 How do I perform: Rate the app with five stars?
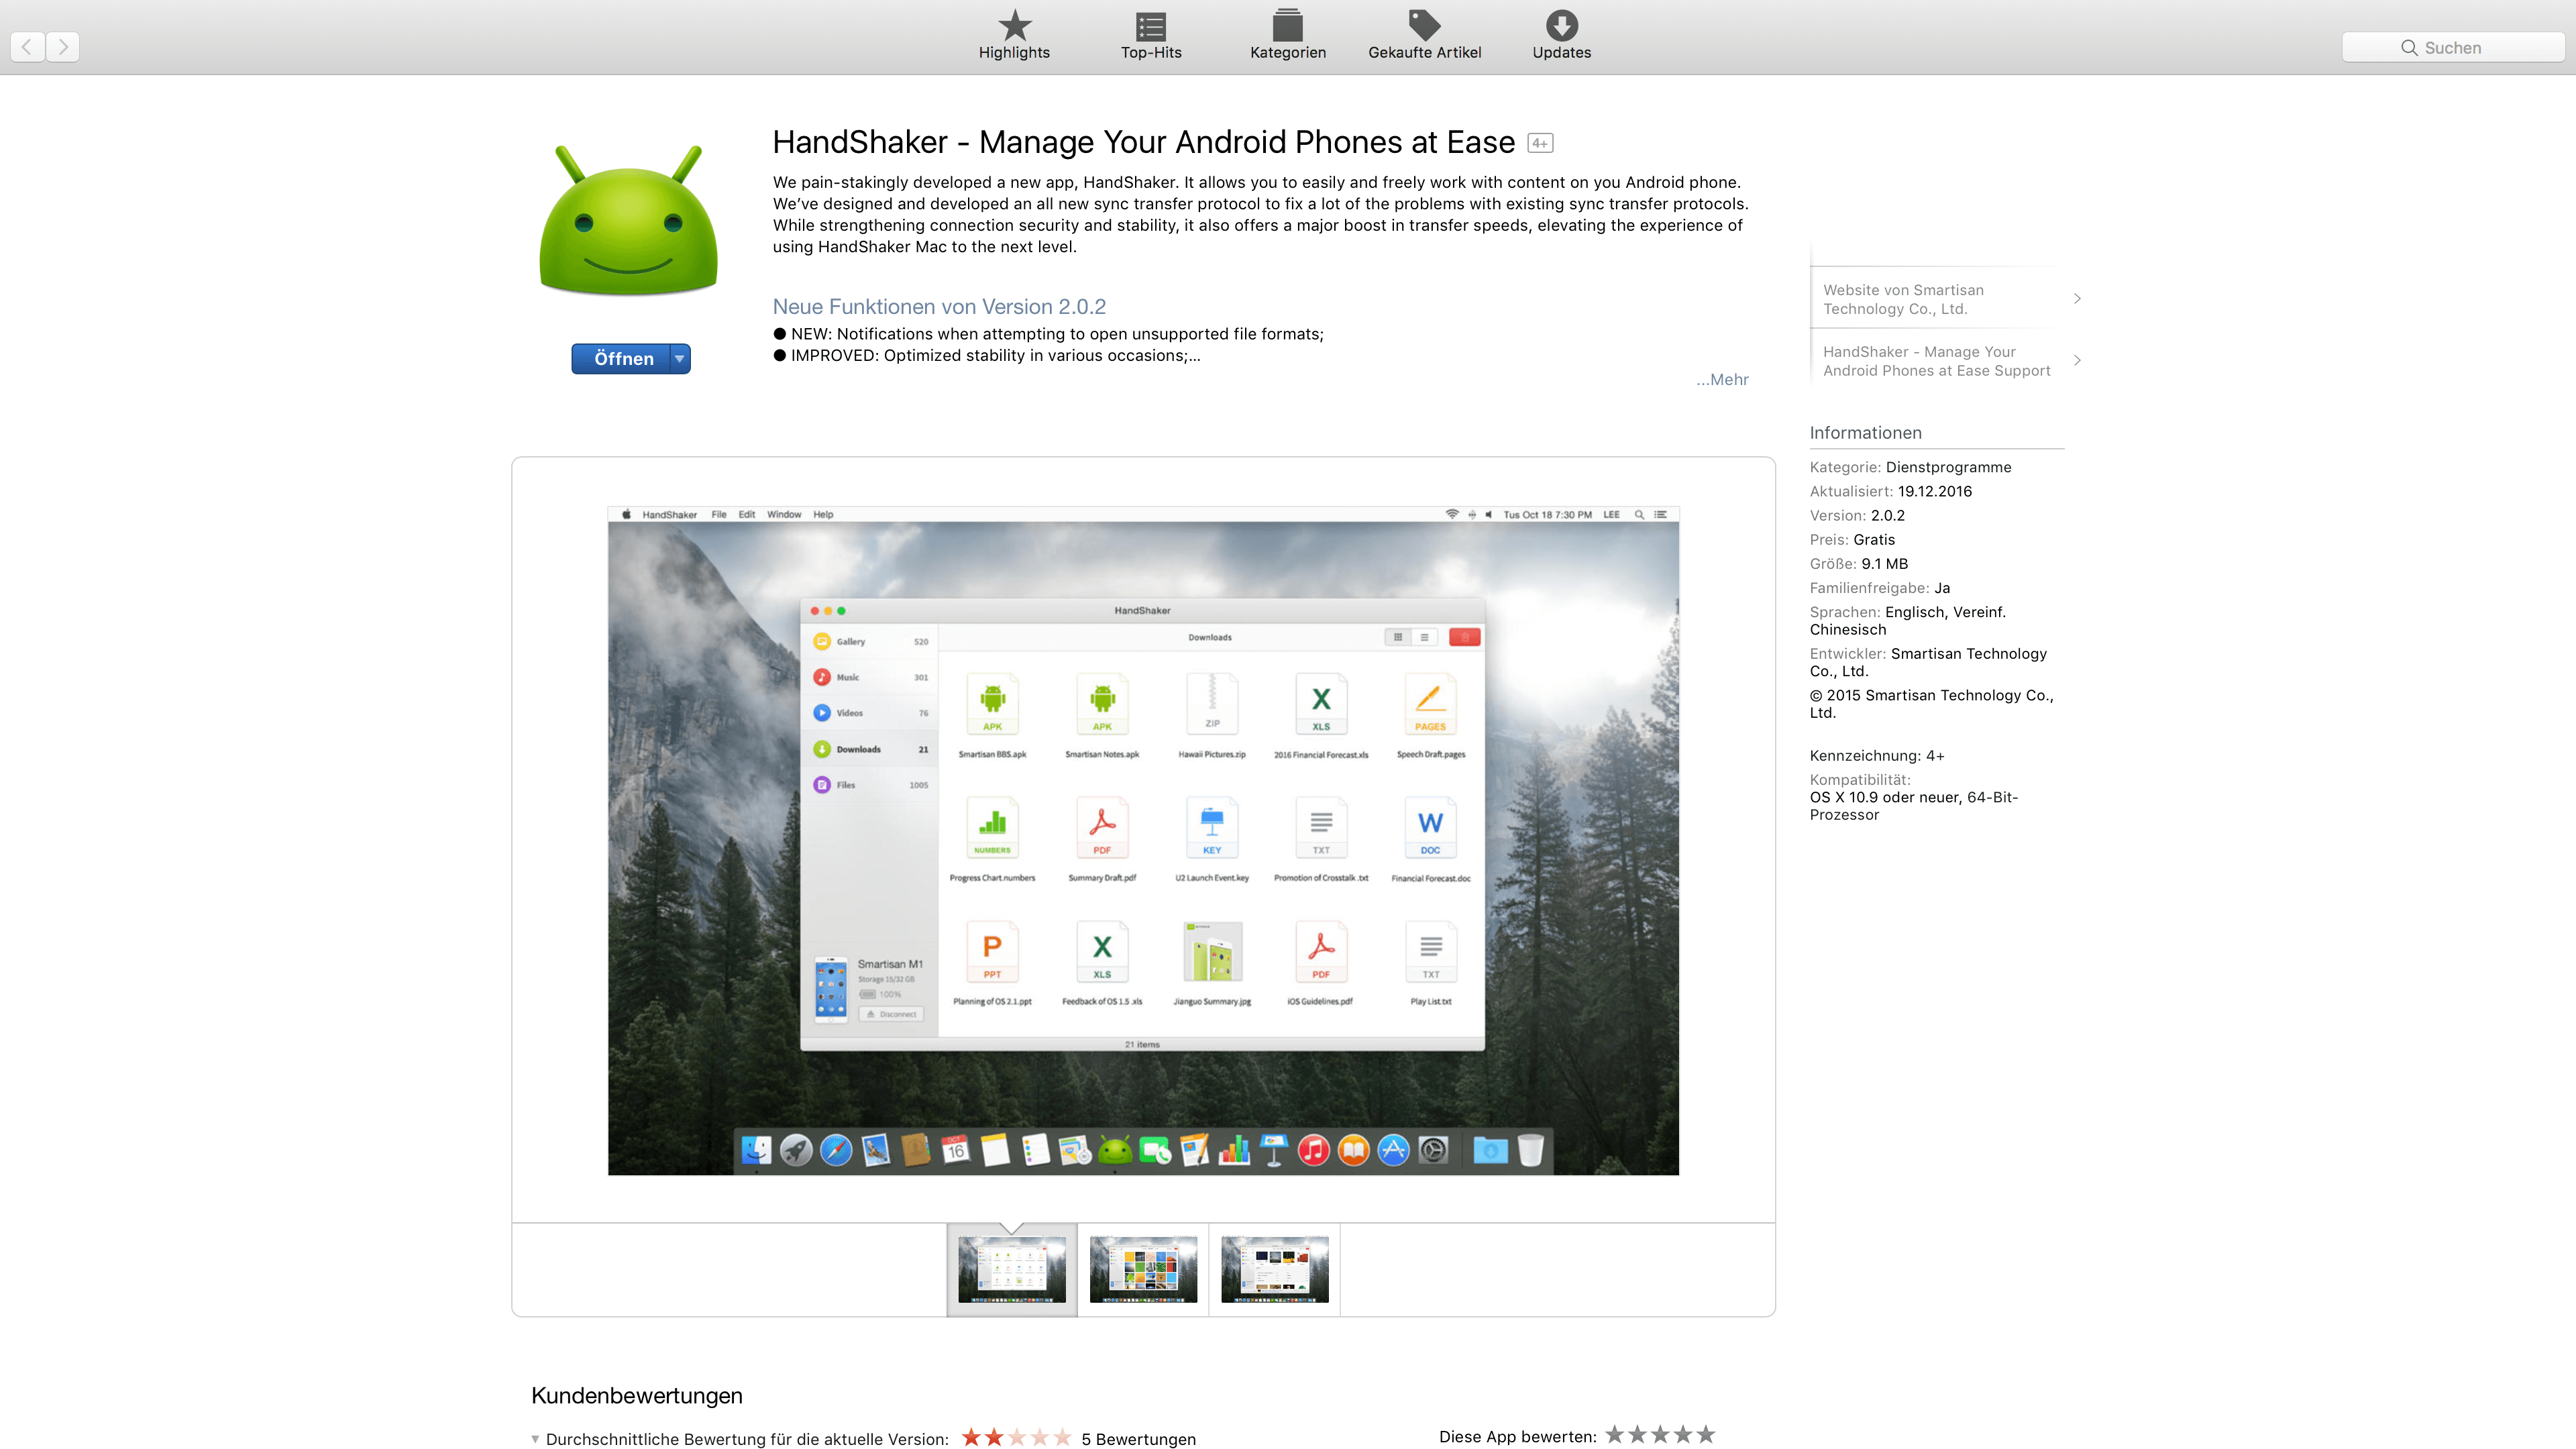pyautogui.click(x=1706, y=1435)
